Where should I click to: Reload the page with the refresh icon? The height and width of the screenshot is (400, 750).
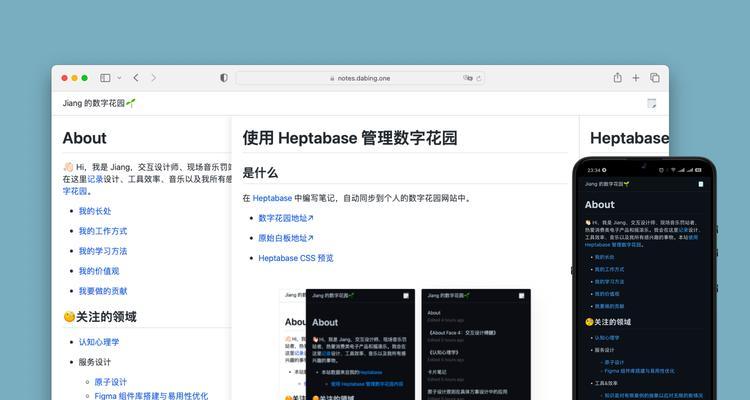click(x=478, y=78)
